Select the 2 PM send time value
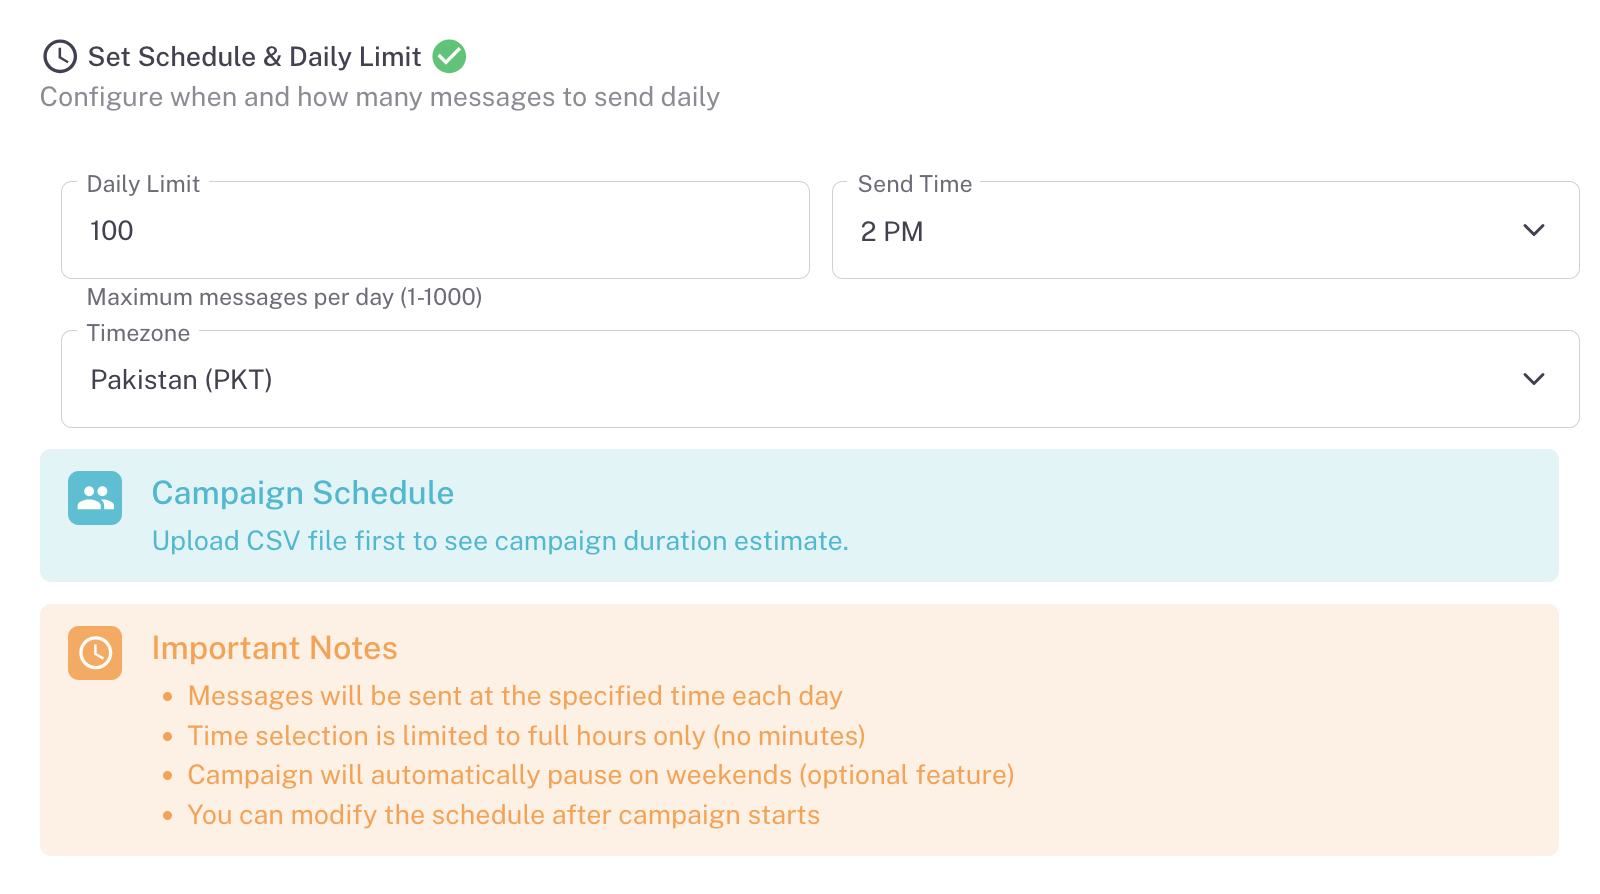Screen dimensions: 1600x894 (892, 232)
